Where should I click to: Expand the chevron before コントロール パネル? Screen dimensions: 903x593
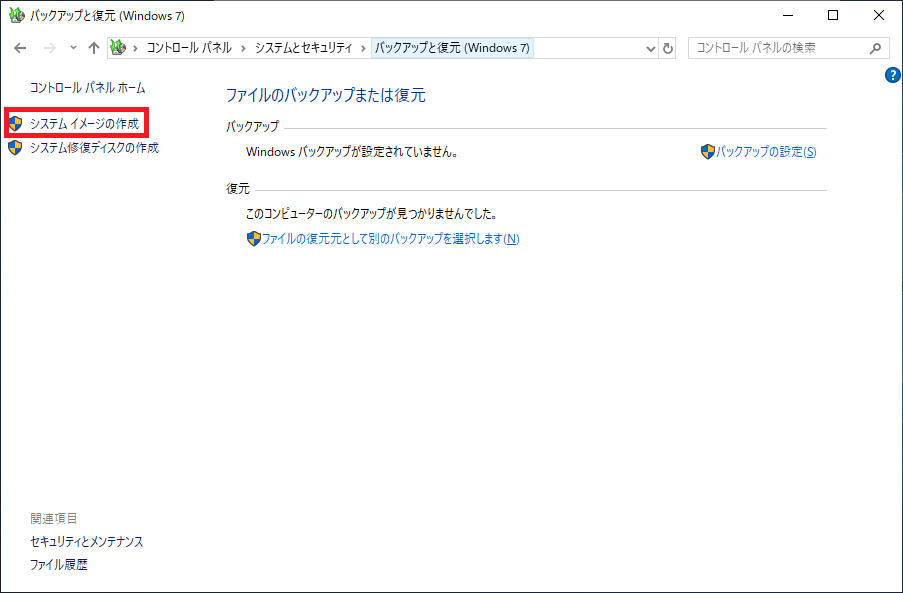pyautogui.click(x=135, y=48)
